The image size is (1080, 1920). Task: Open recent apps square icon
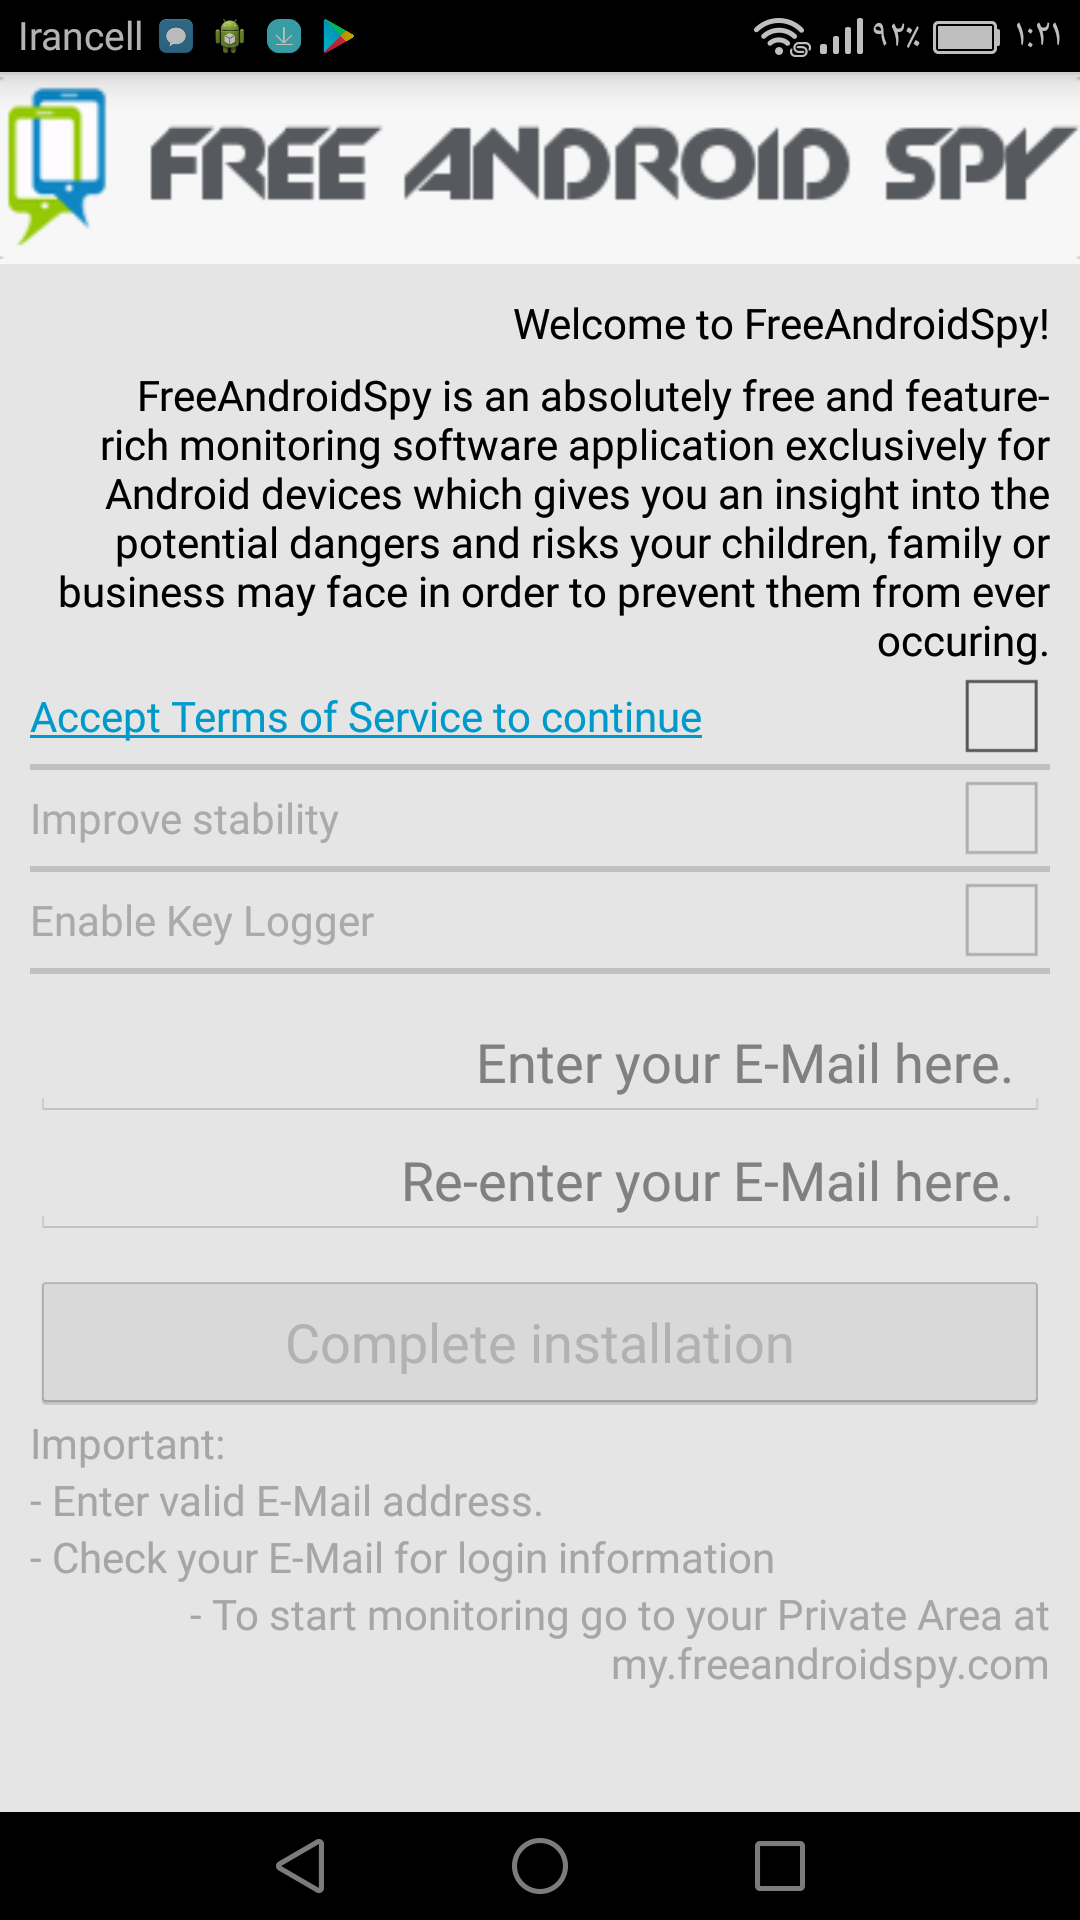tap(780, 1866)
